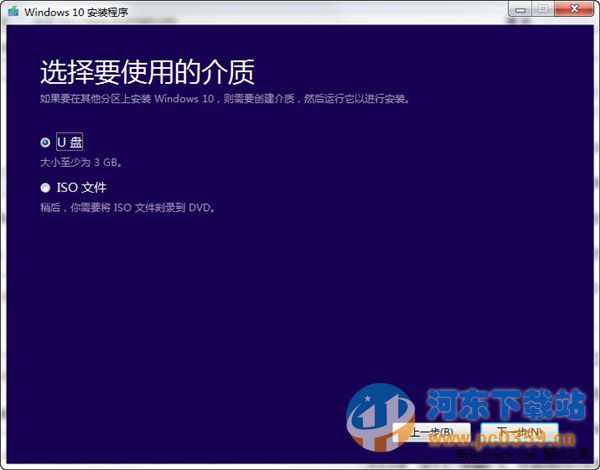This screenshot has height=470, width=600.
Task: Select the U 盘 radio button
Action: [x=45, y=142]
